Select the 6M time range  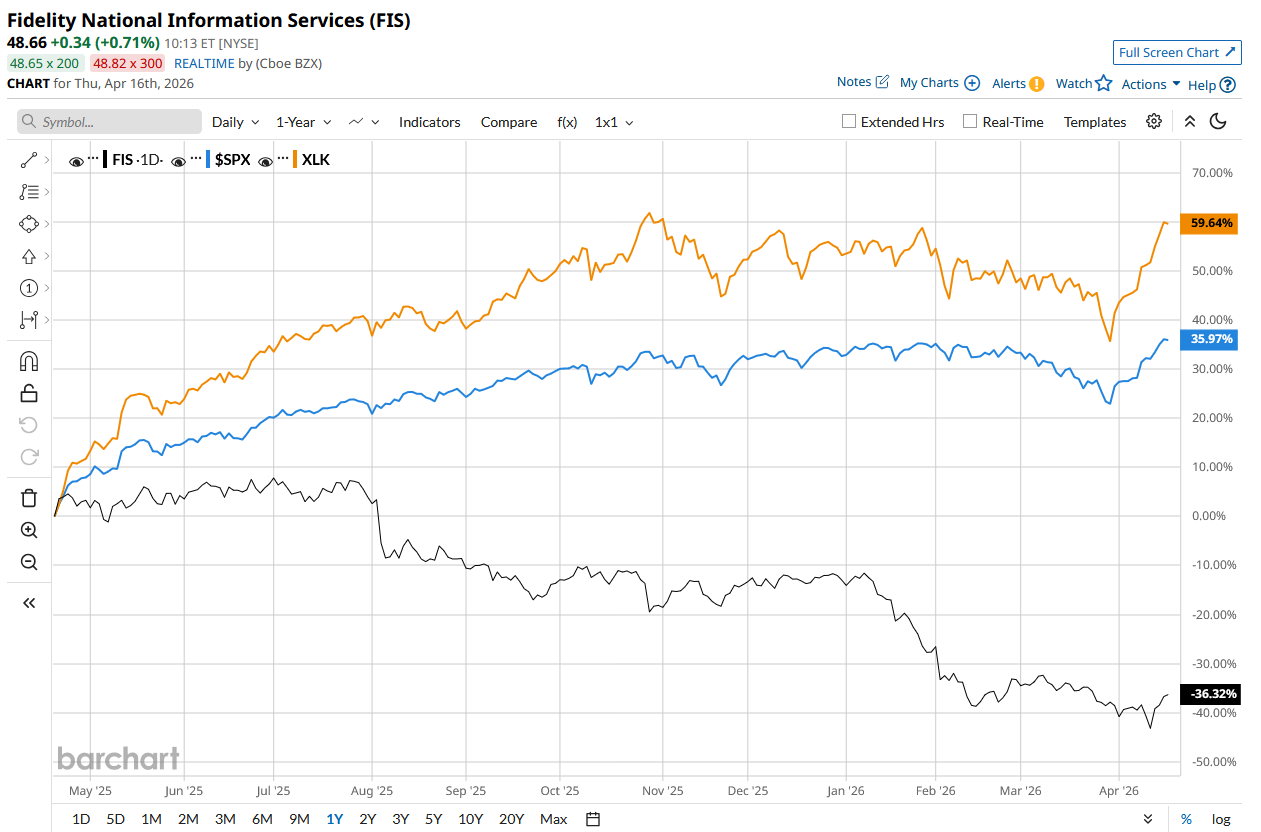(x=262, y=819)
